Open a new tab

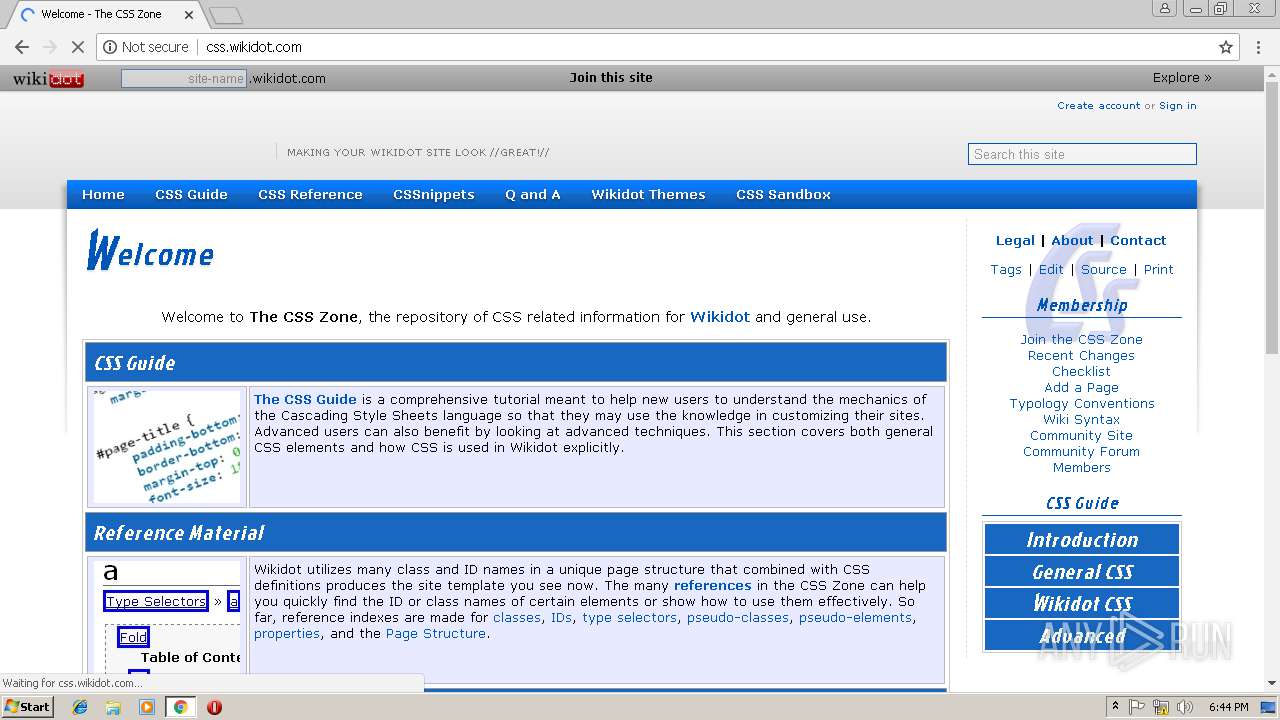pyautogui.click(x=226, y=15)
